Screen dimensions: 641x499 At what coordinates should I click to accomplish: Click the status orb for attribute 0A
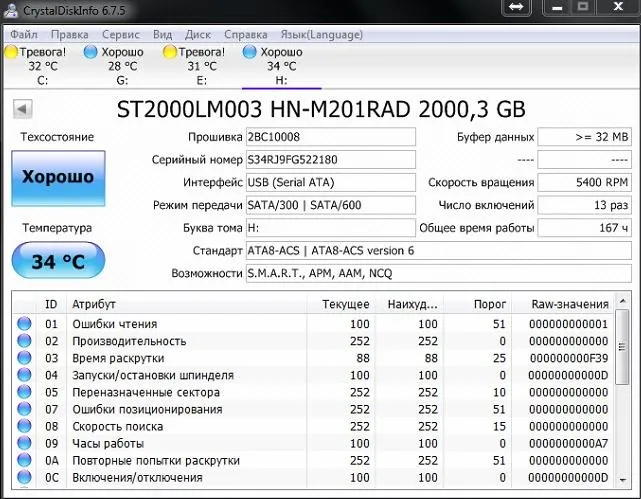(x=25, y=460)
